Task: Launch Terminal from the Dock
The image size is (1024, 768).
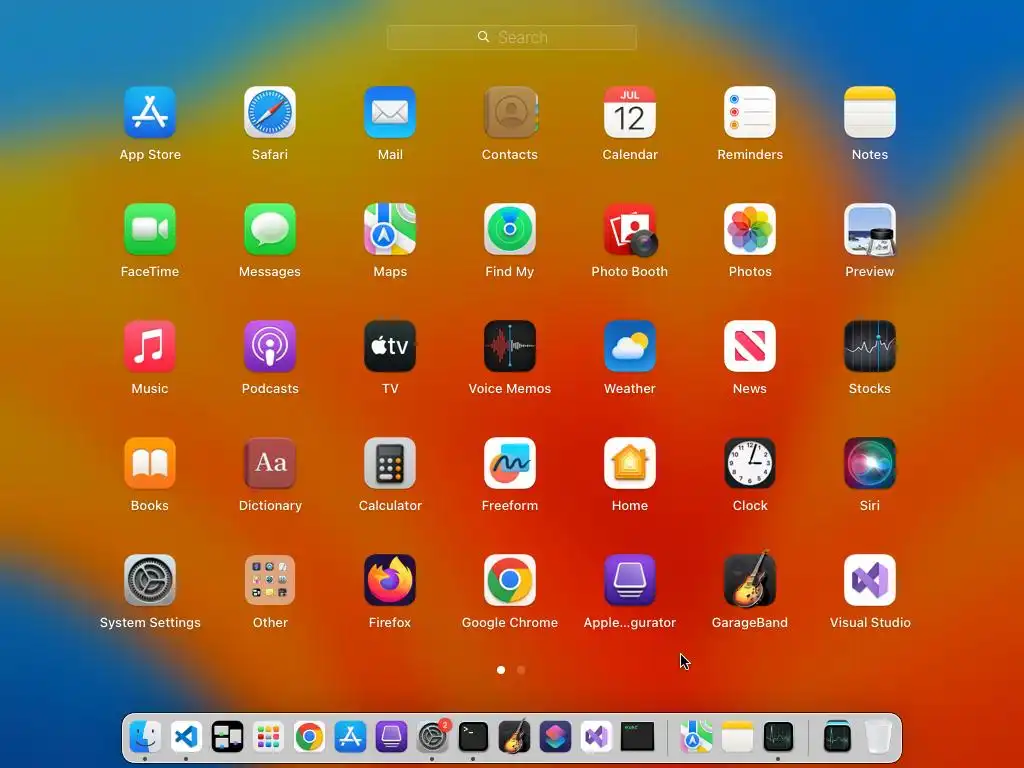Action: pos(473,737)
